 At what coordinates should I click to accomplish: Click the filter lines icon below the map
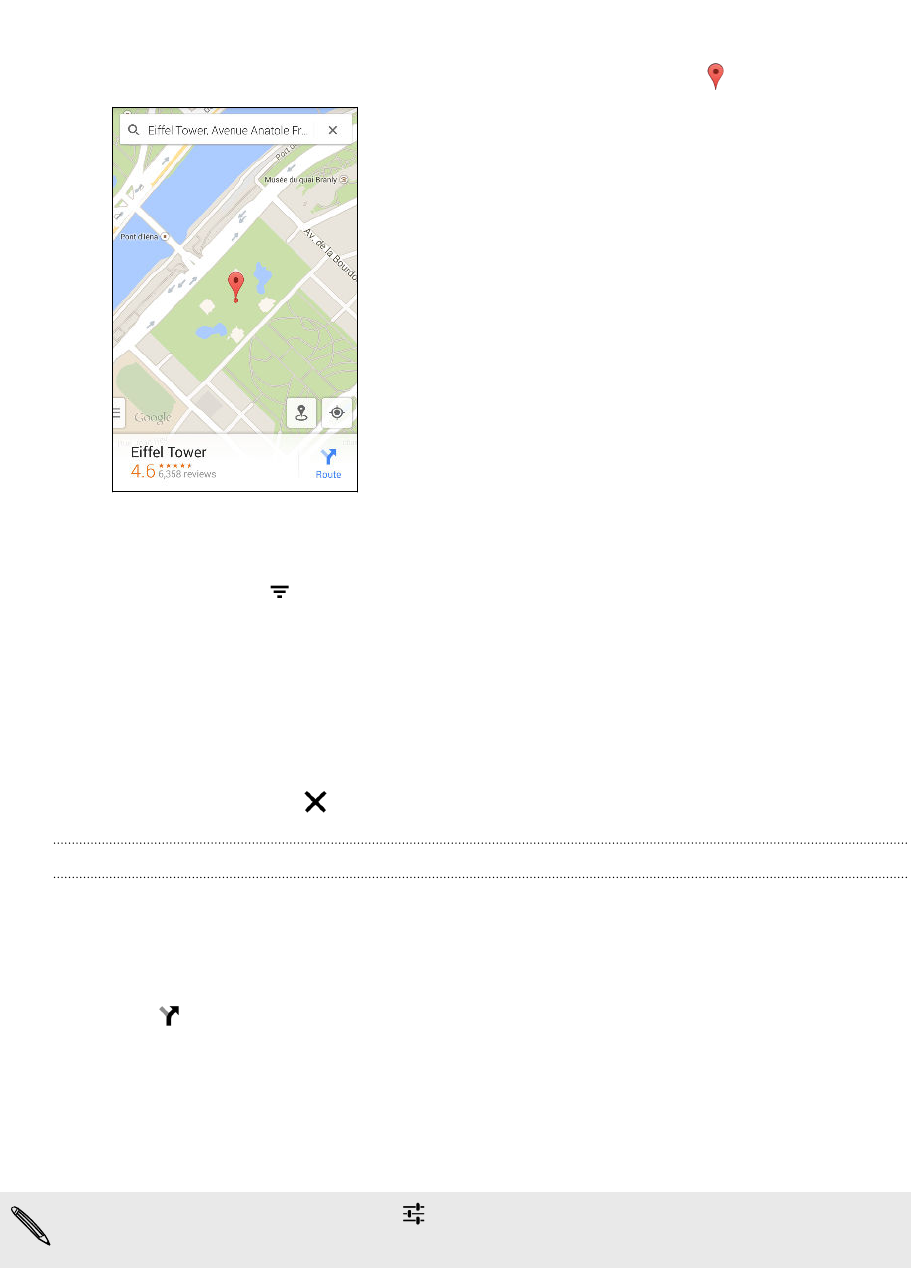279,592
